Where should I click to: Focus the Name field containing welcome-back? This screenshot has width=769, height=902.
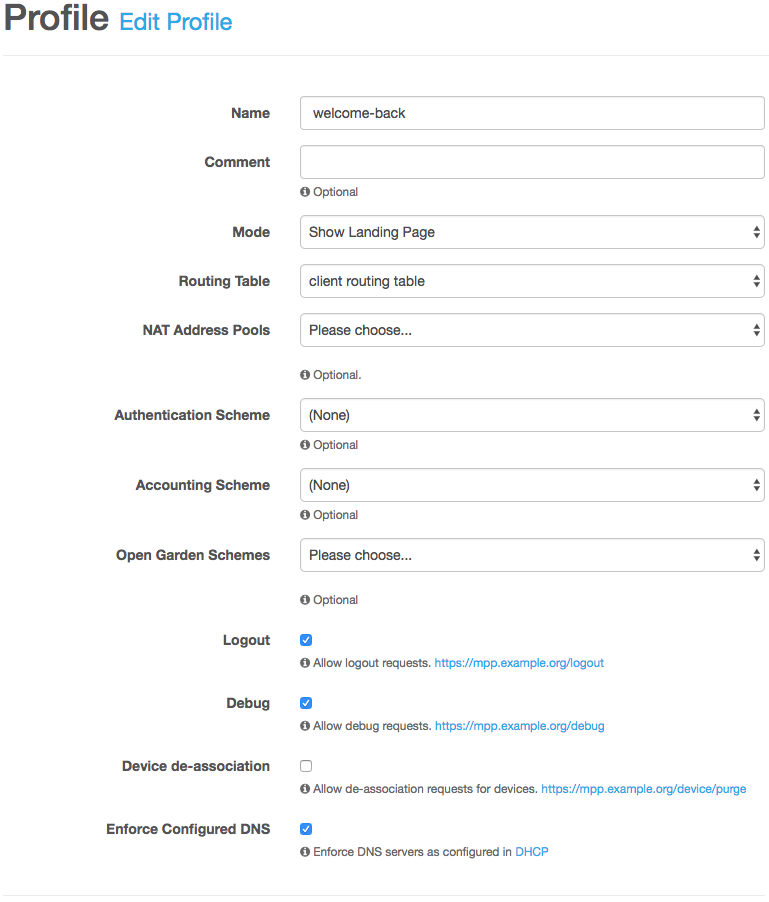point(532,113)
